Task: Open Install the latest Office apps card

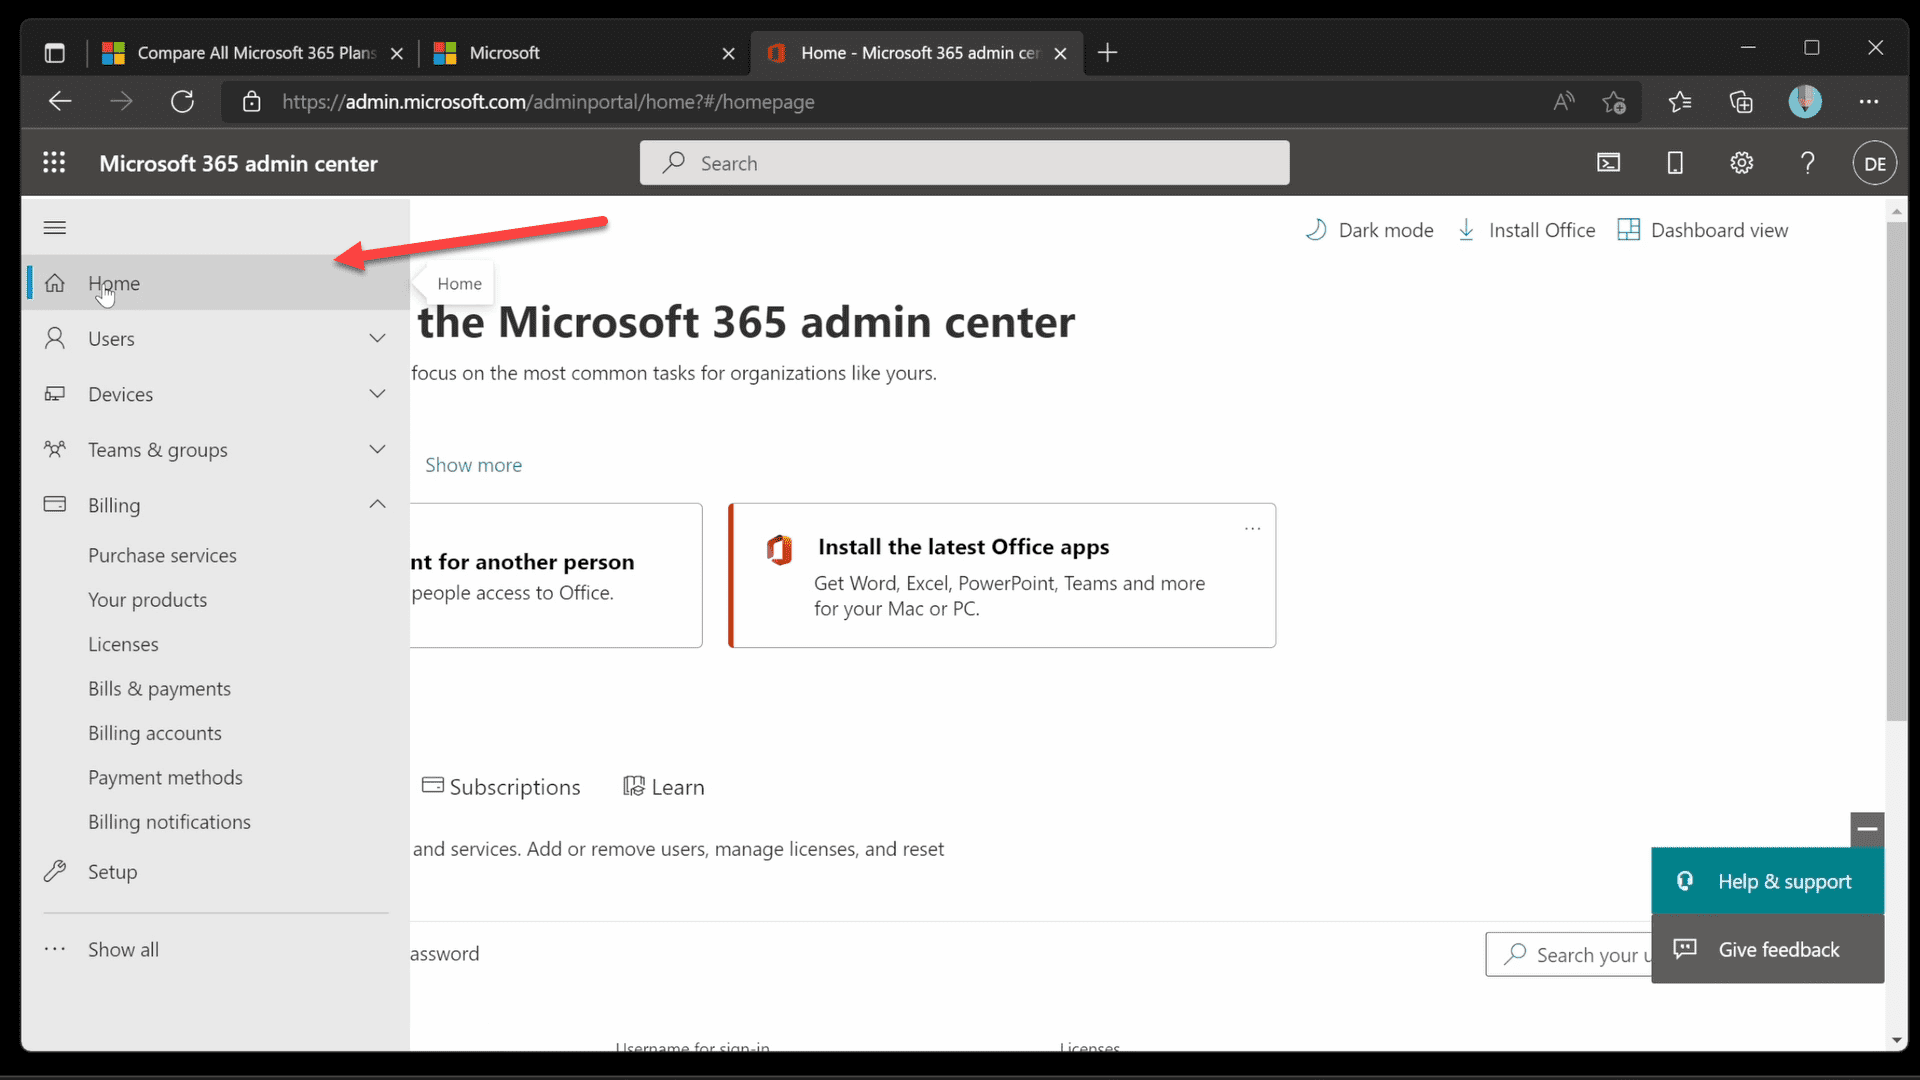Action: (1002, 575)
